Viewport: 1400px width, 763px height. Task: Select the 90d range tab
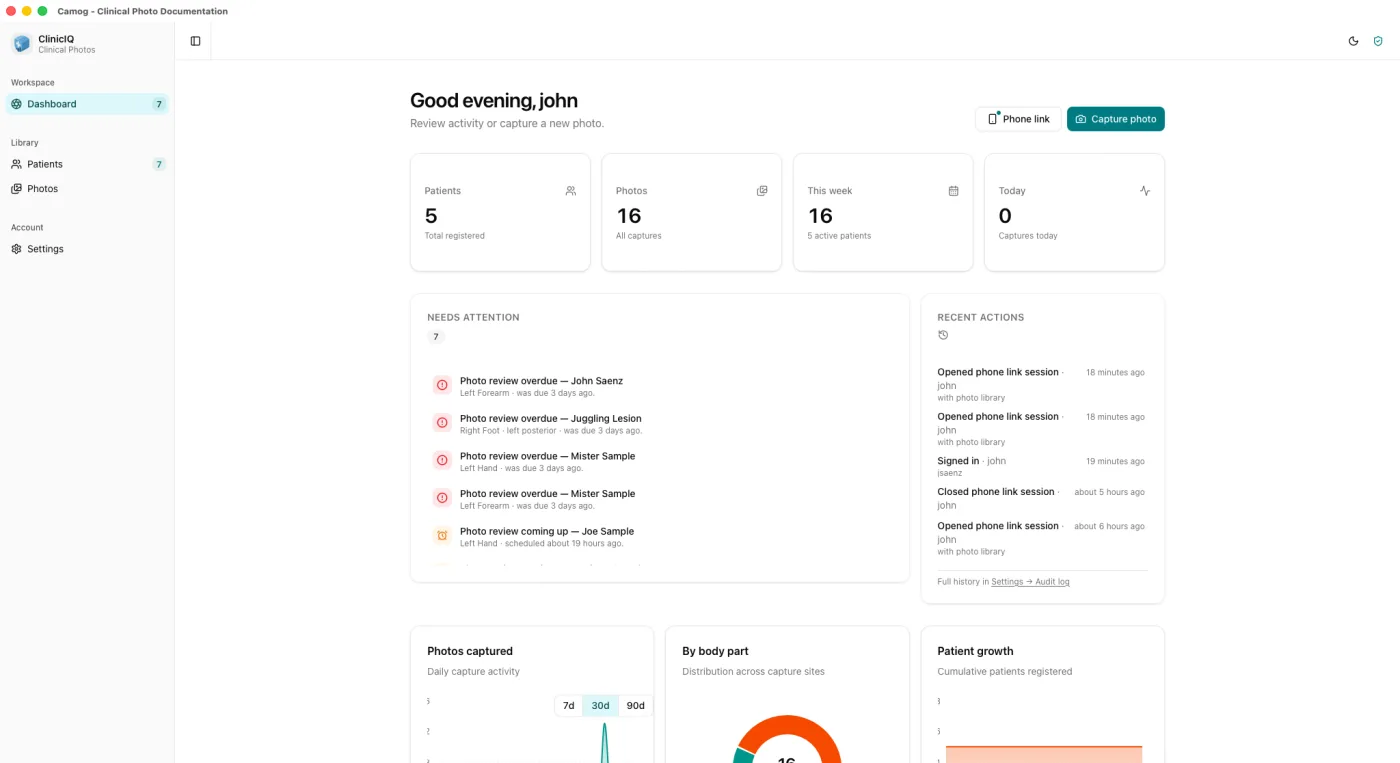pos(635,706)
